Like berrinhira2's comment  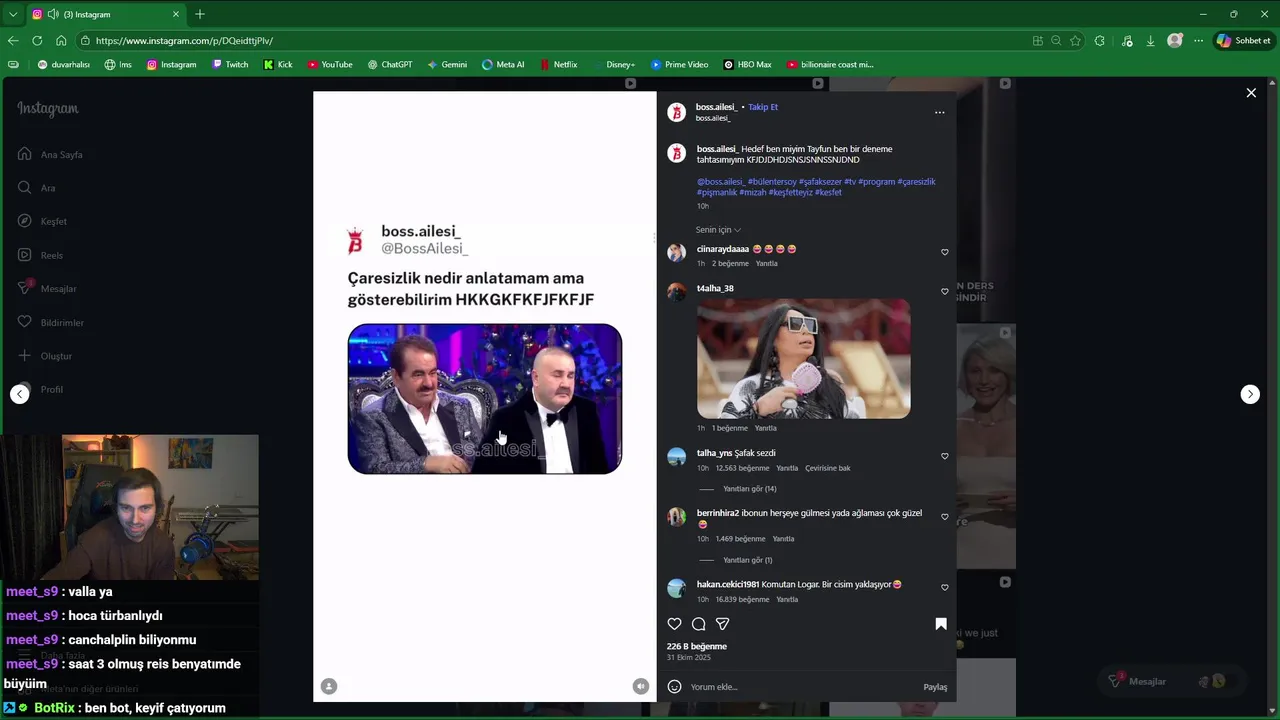tap(945, 517)
